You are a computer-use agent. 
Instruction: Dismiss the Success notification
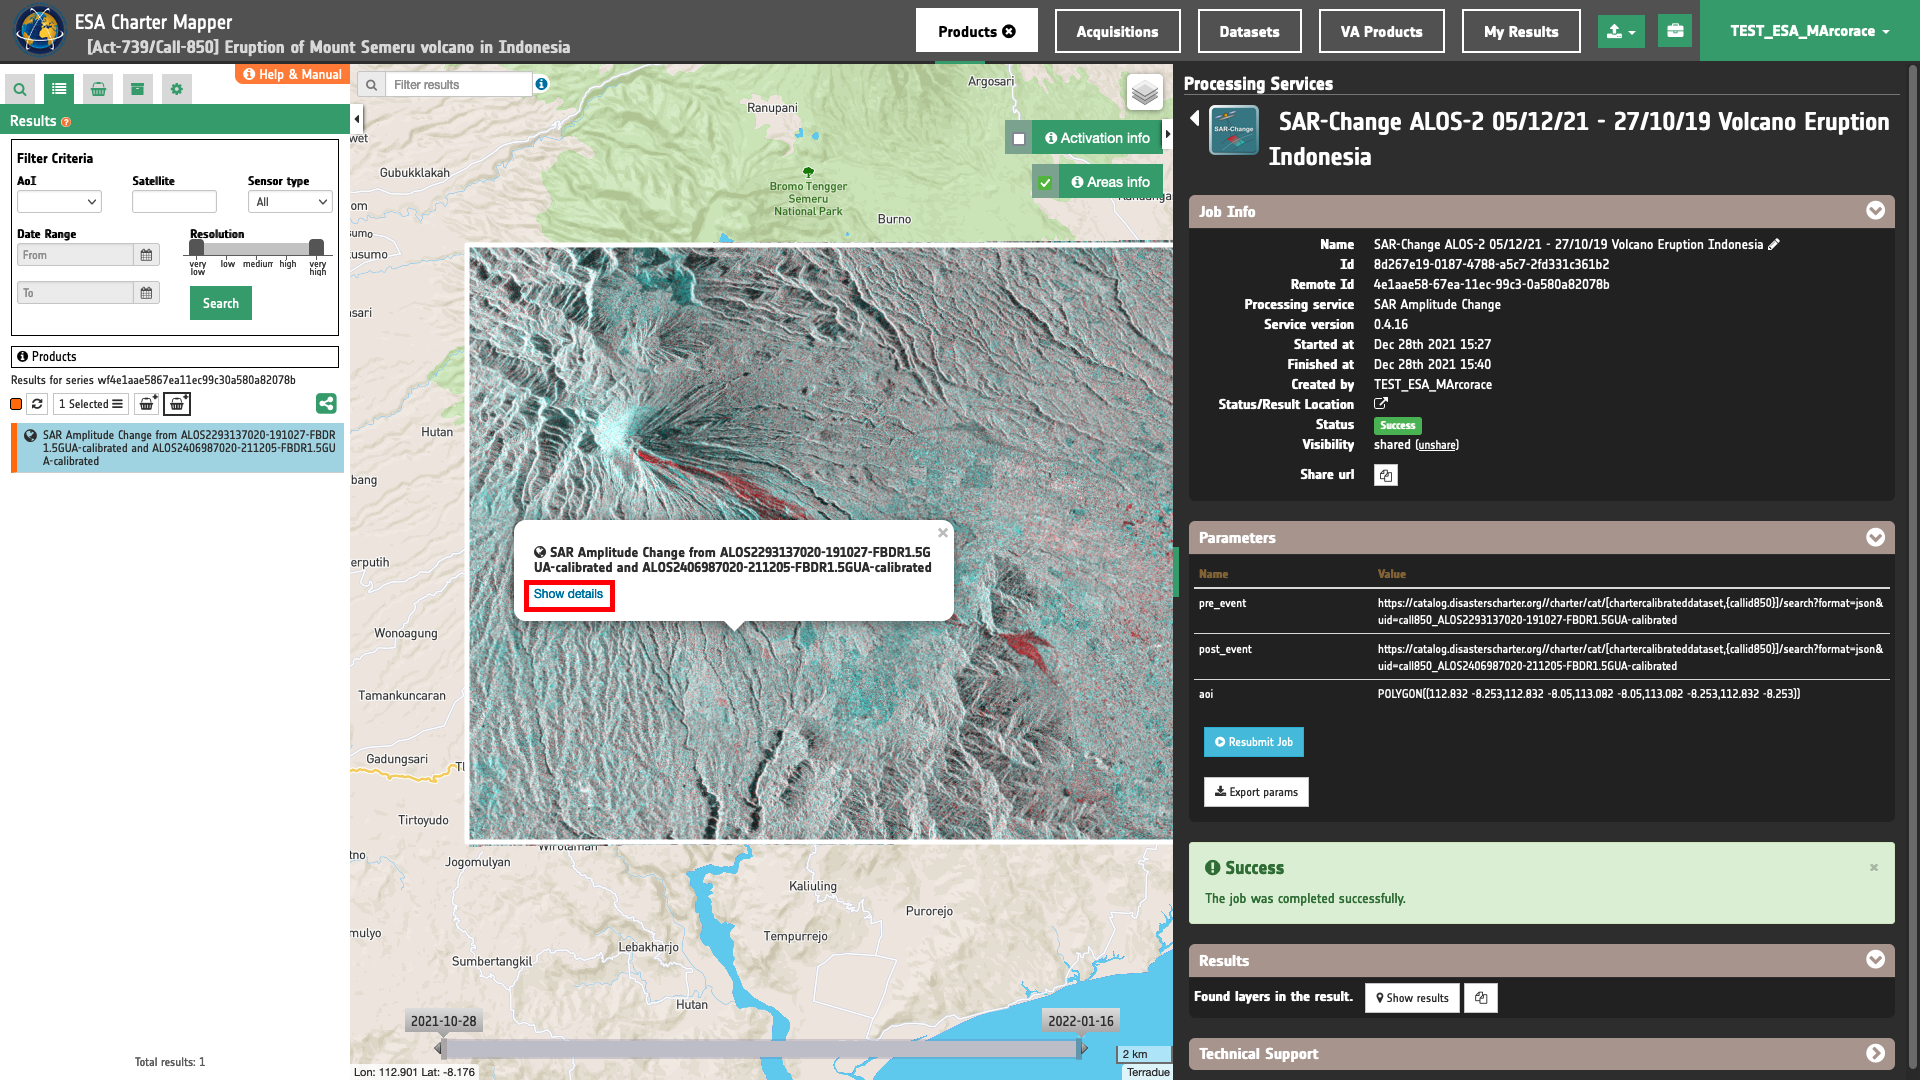coord(1874,867)
